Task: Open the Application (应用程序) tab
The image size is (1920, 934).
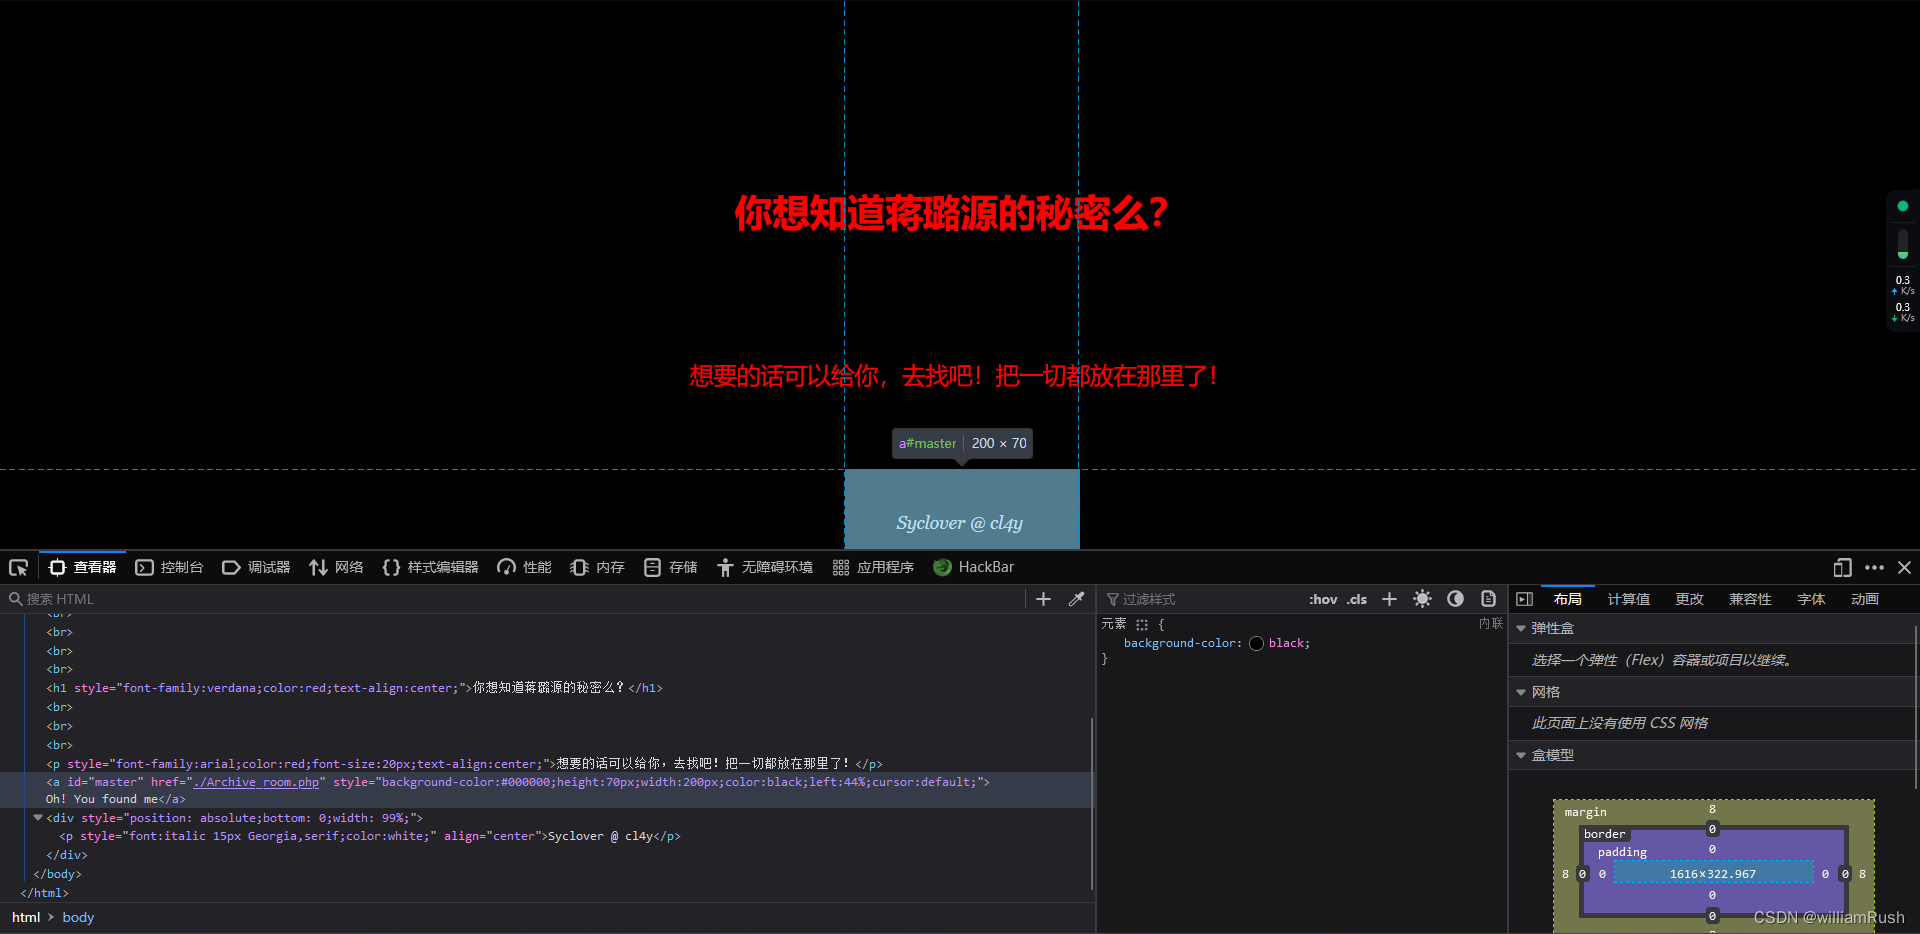Action: coord(873,568)
